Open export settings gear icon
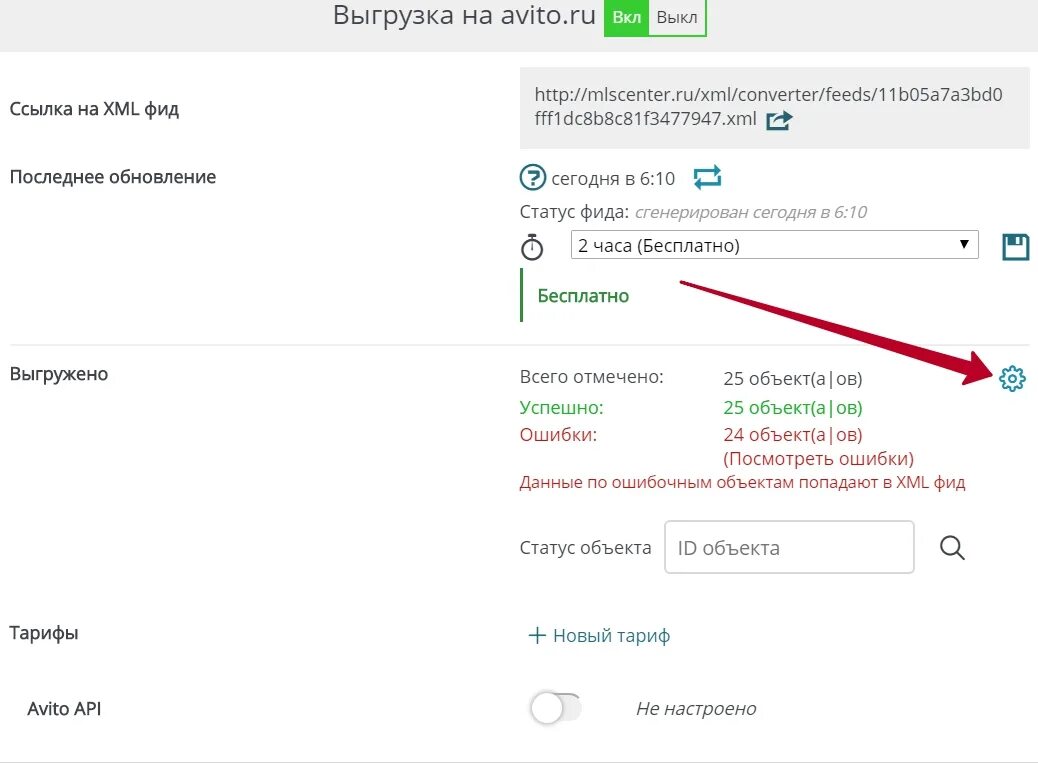1038x763 pixels. [x=1012, y=379]
